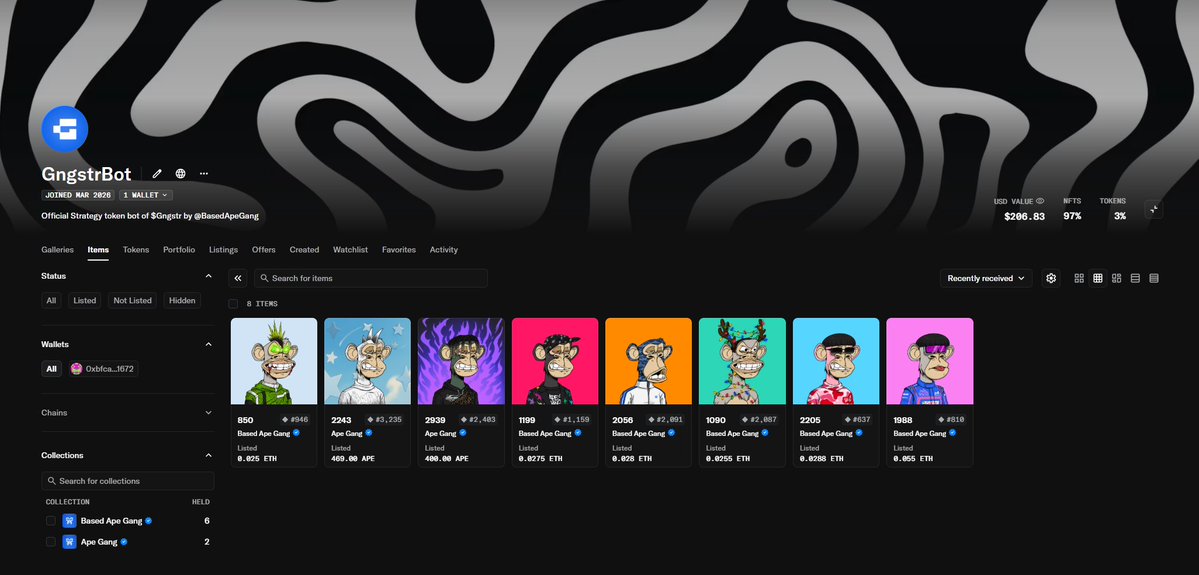Open NFT 1090 thumbnail with reindeer antlers
The width and height of the screenshot is (1199, 575).
coord(742,361)
